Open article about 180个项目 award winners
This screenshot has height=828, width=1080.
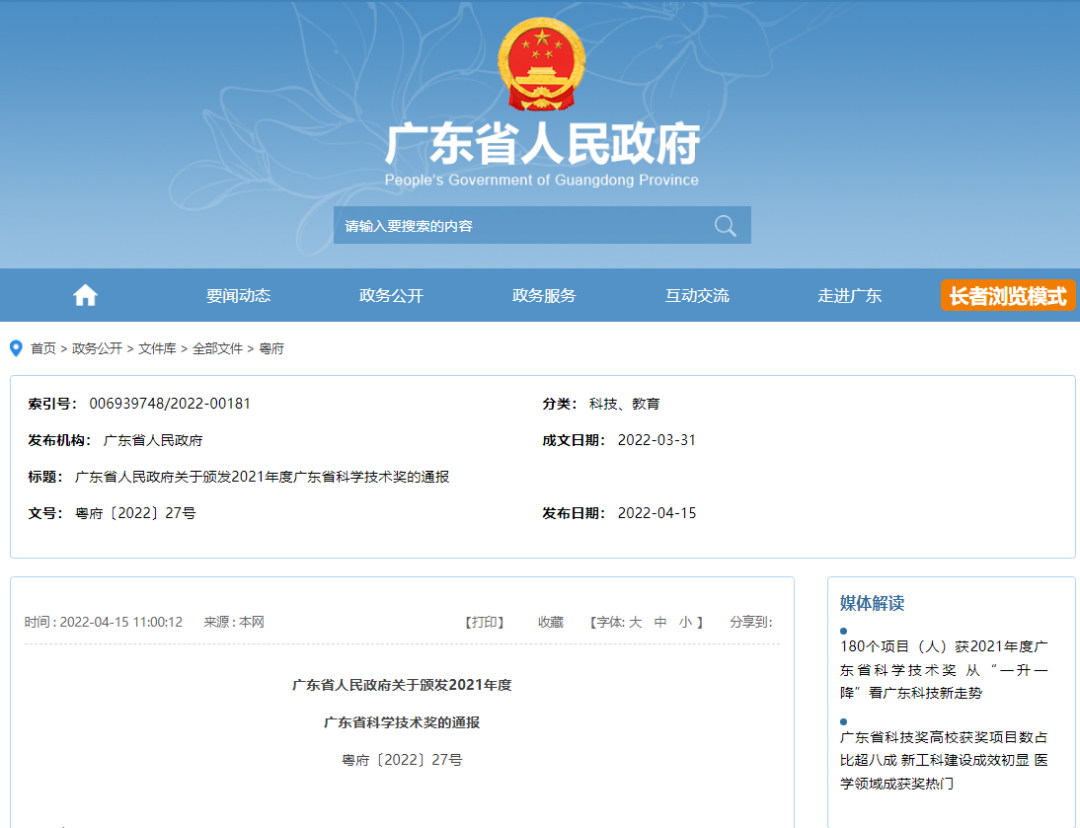[x=944, y=669]
